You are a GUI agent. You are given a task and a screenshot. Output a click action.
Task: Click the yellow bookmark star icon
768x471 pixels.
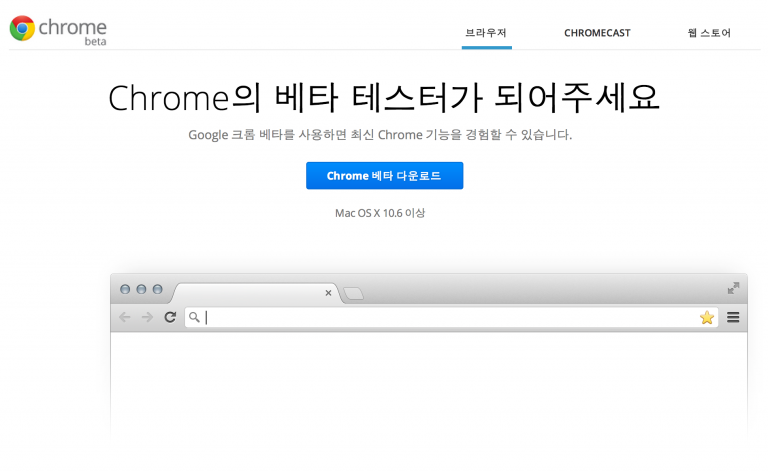tap(707, 317)
